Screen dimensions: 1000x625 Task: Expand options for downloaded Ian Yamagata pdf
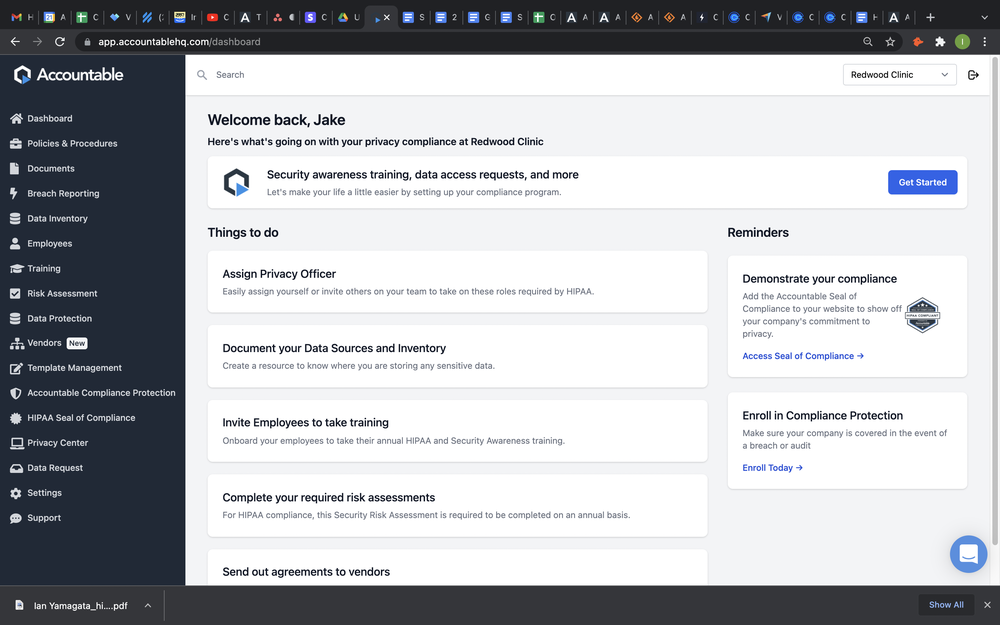147,605
